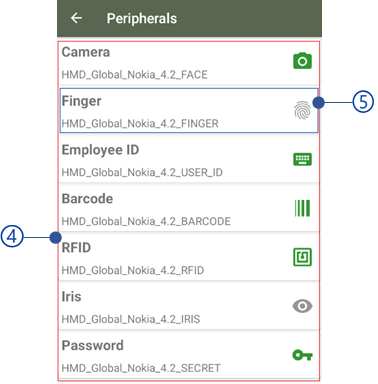Tap the green barcode icon
The height and width of the screenshot is (384, 378).
pyautogui.click(x=302, y=208)
